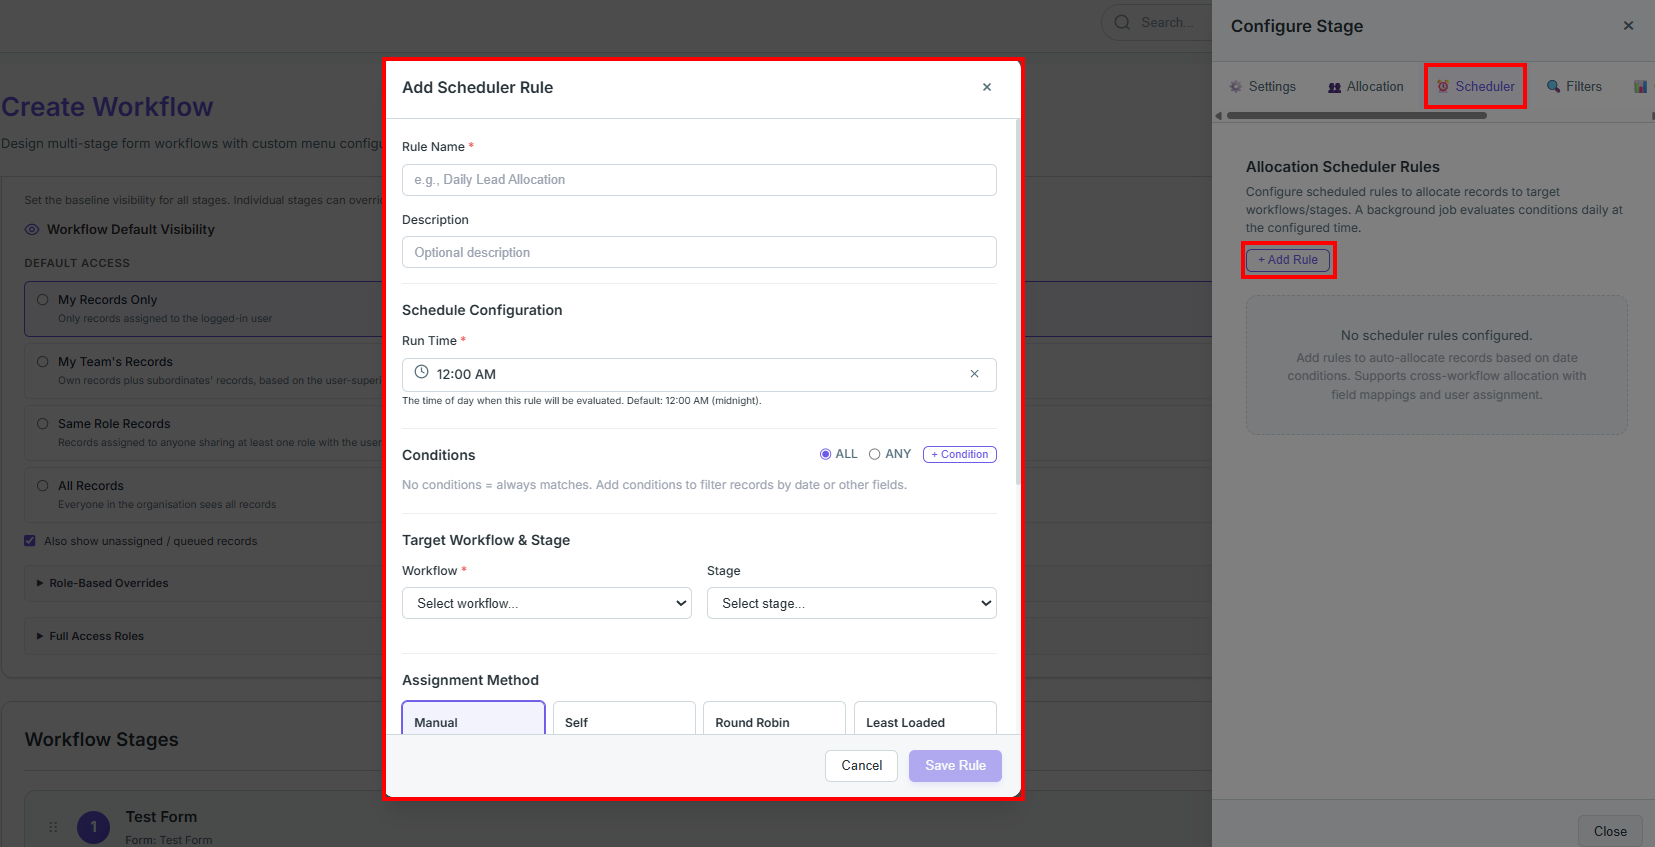This screenshot has width=1655, height=847.
Task: Choose the Round Robin assignment method
Action: [775, 718]
